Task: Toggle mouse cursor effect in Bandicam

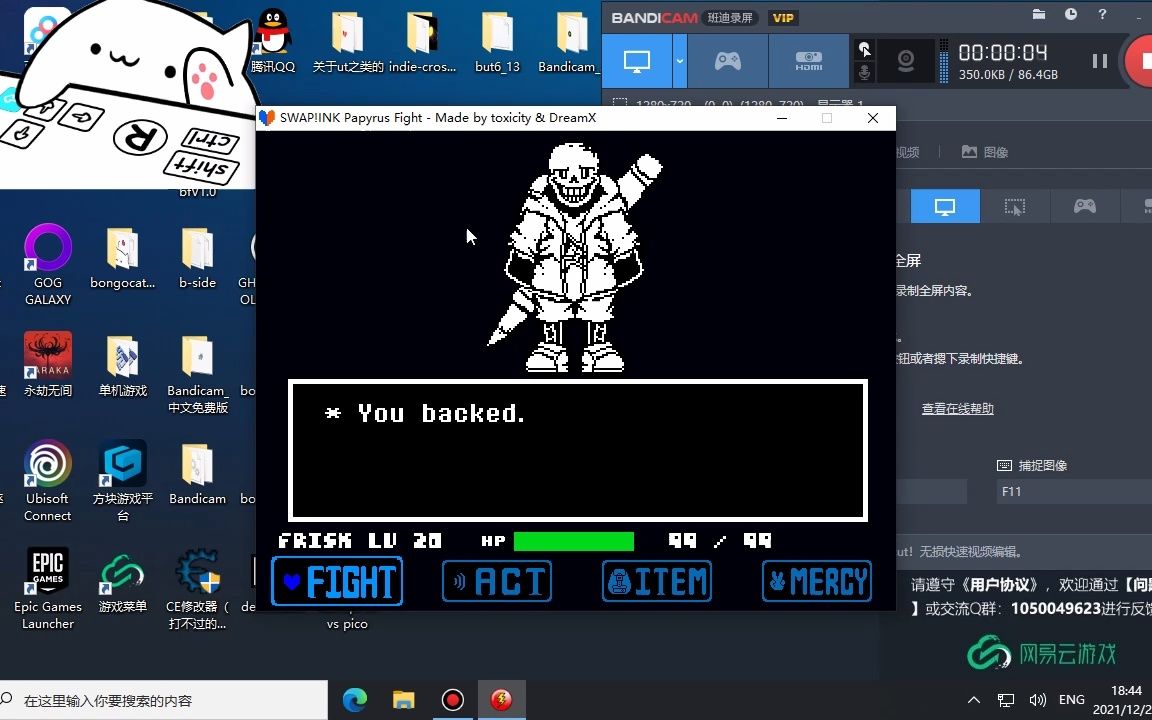Action: click(865, 49)
